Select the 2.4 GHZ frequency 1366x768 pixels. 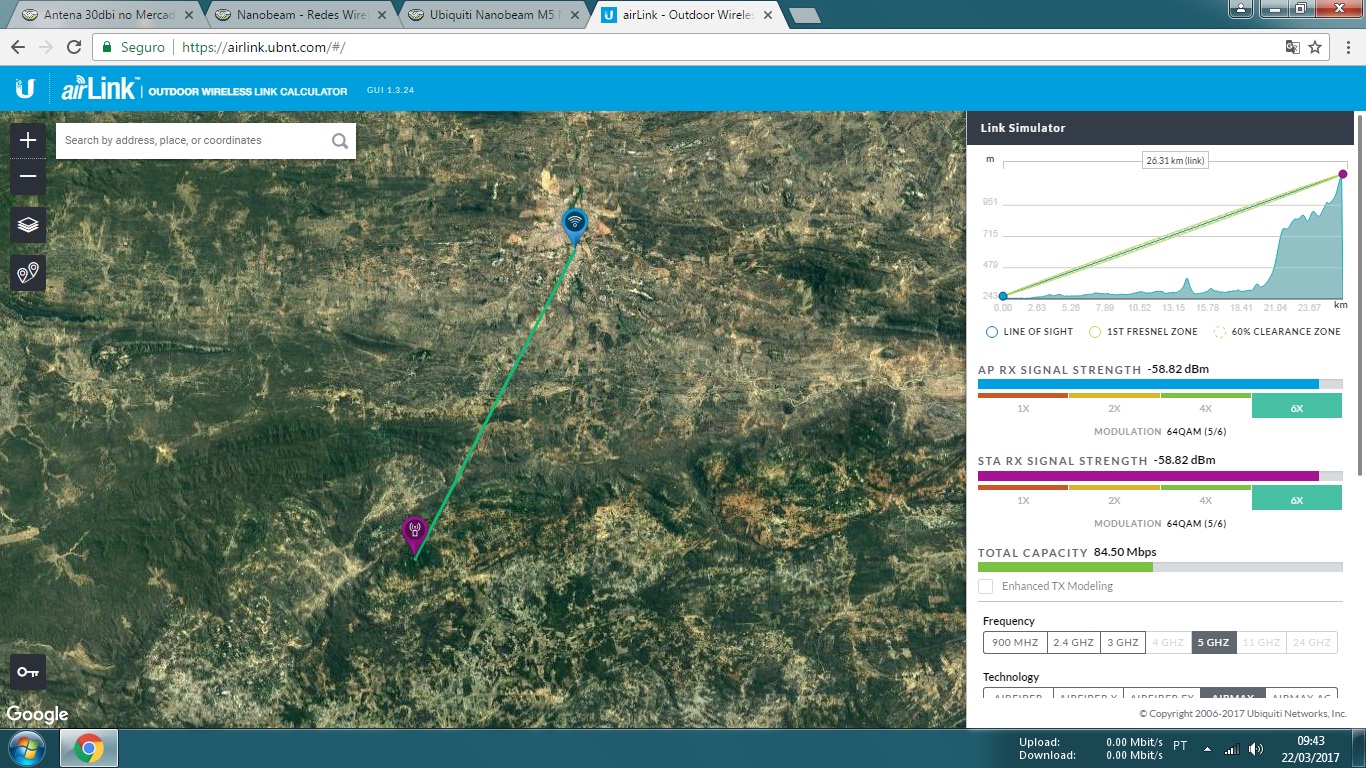(x=1073, y=642)
